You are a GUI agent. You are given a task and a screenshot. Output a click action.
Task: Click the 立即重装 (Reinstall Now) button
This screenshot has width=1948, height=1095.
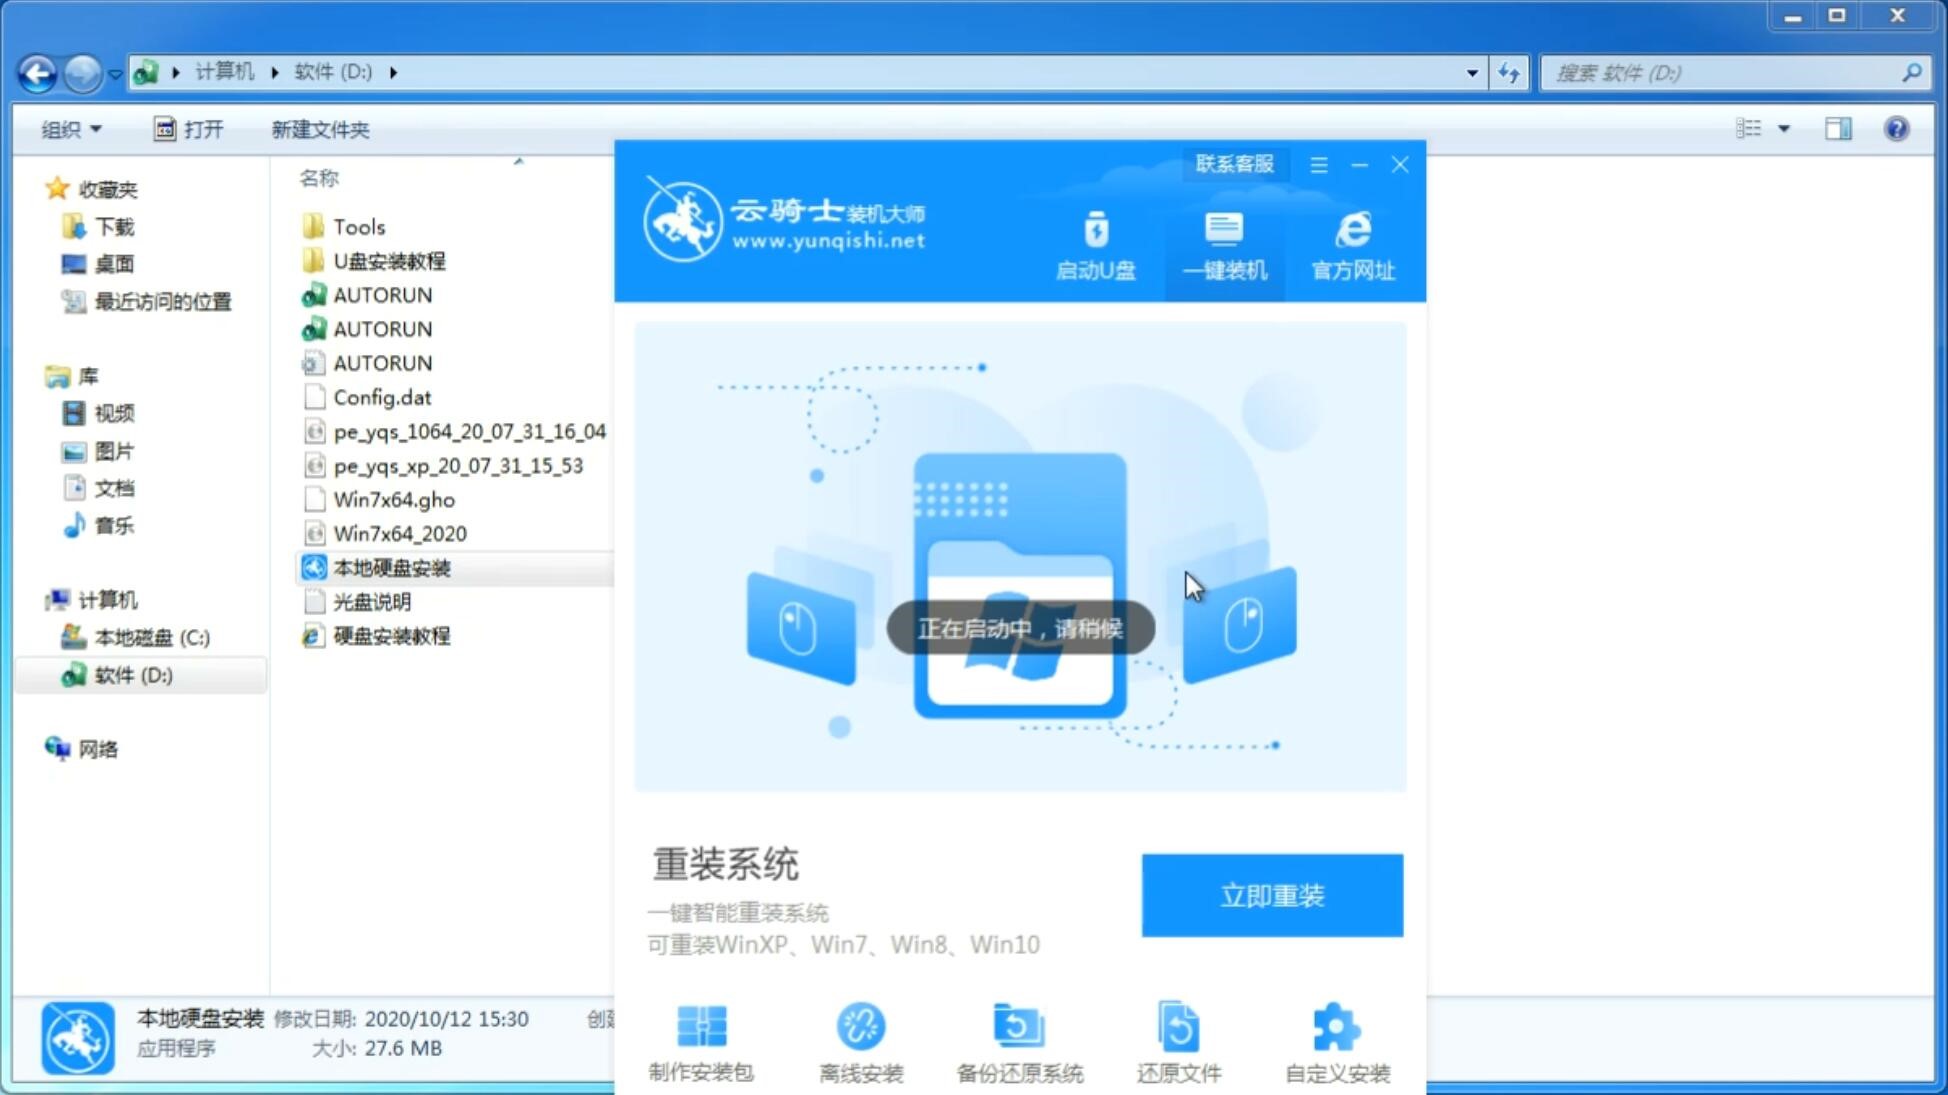[1272, 896]
